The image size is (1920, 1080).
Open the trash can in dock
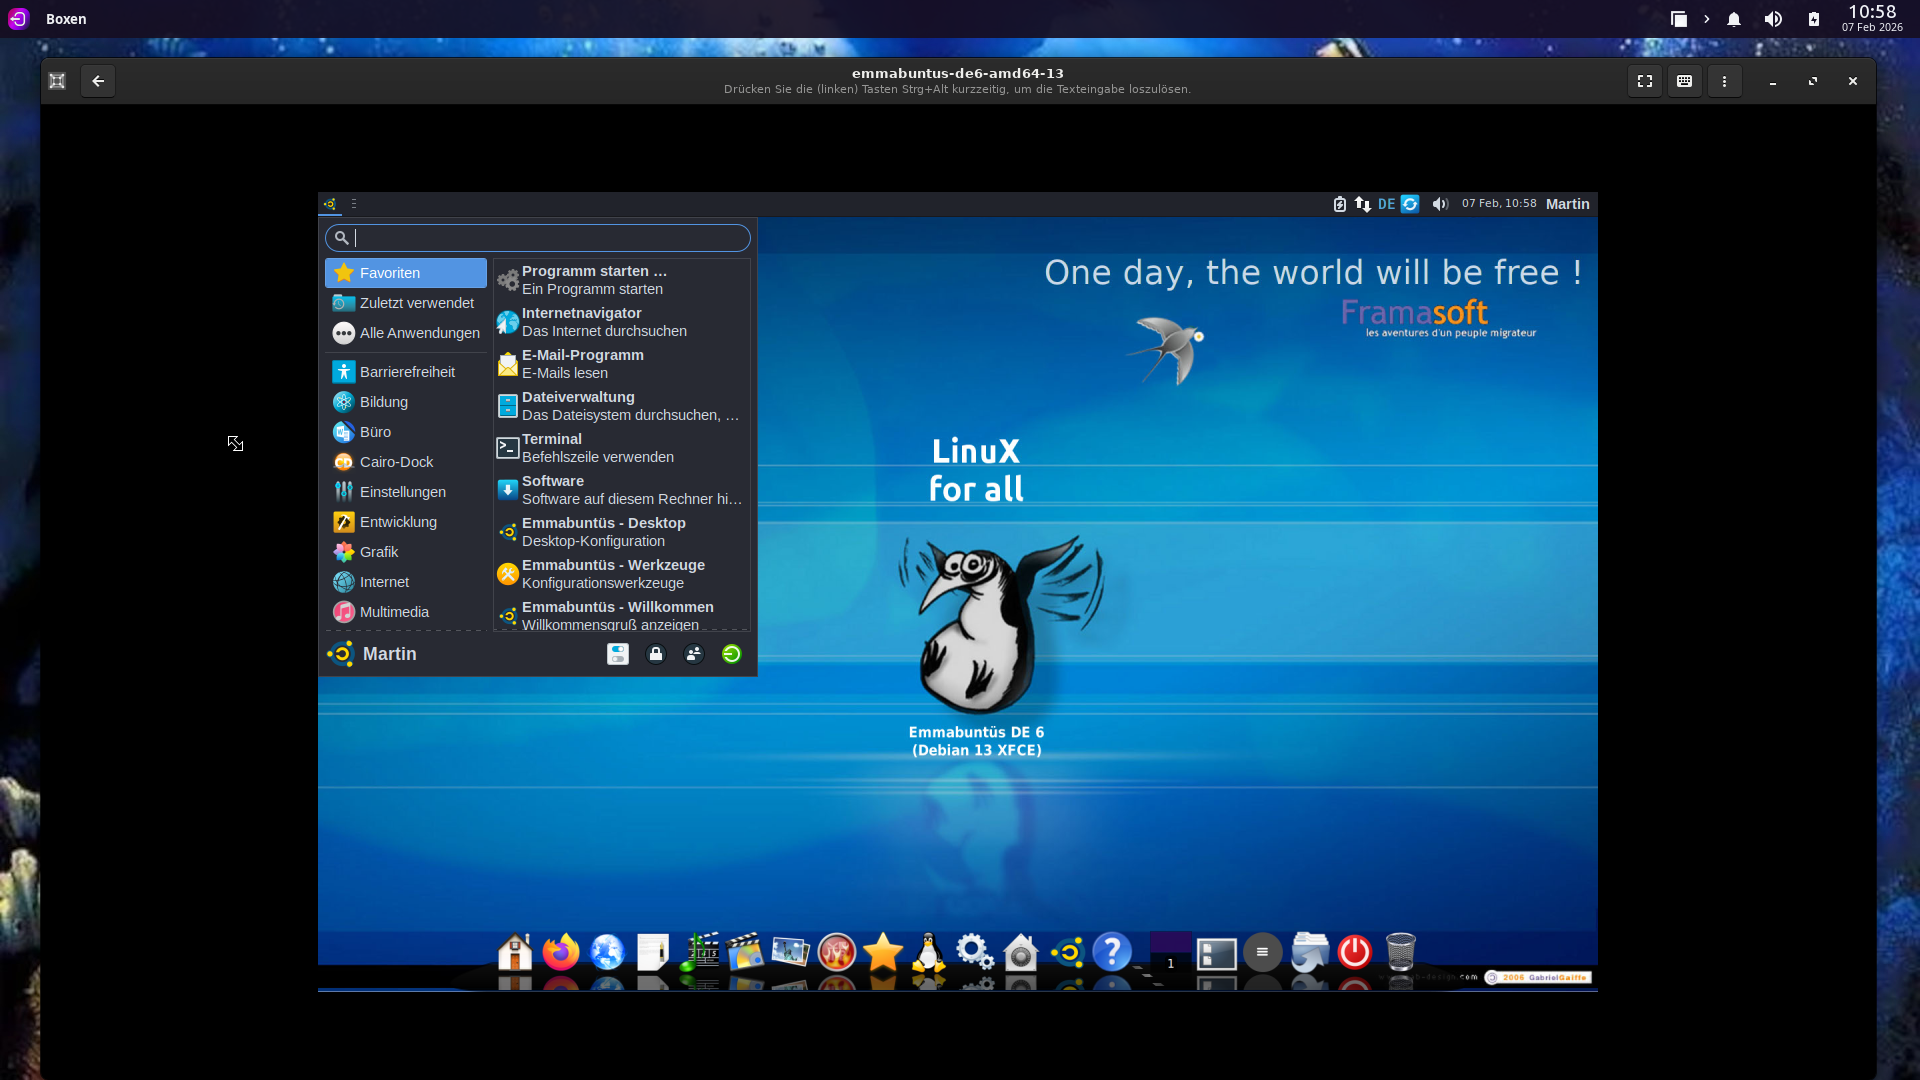coord(1400,952)
